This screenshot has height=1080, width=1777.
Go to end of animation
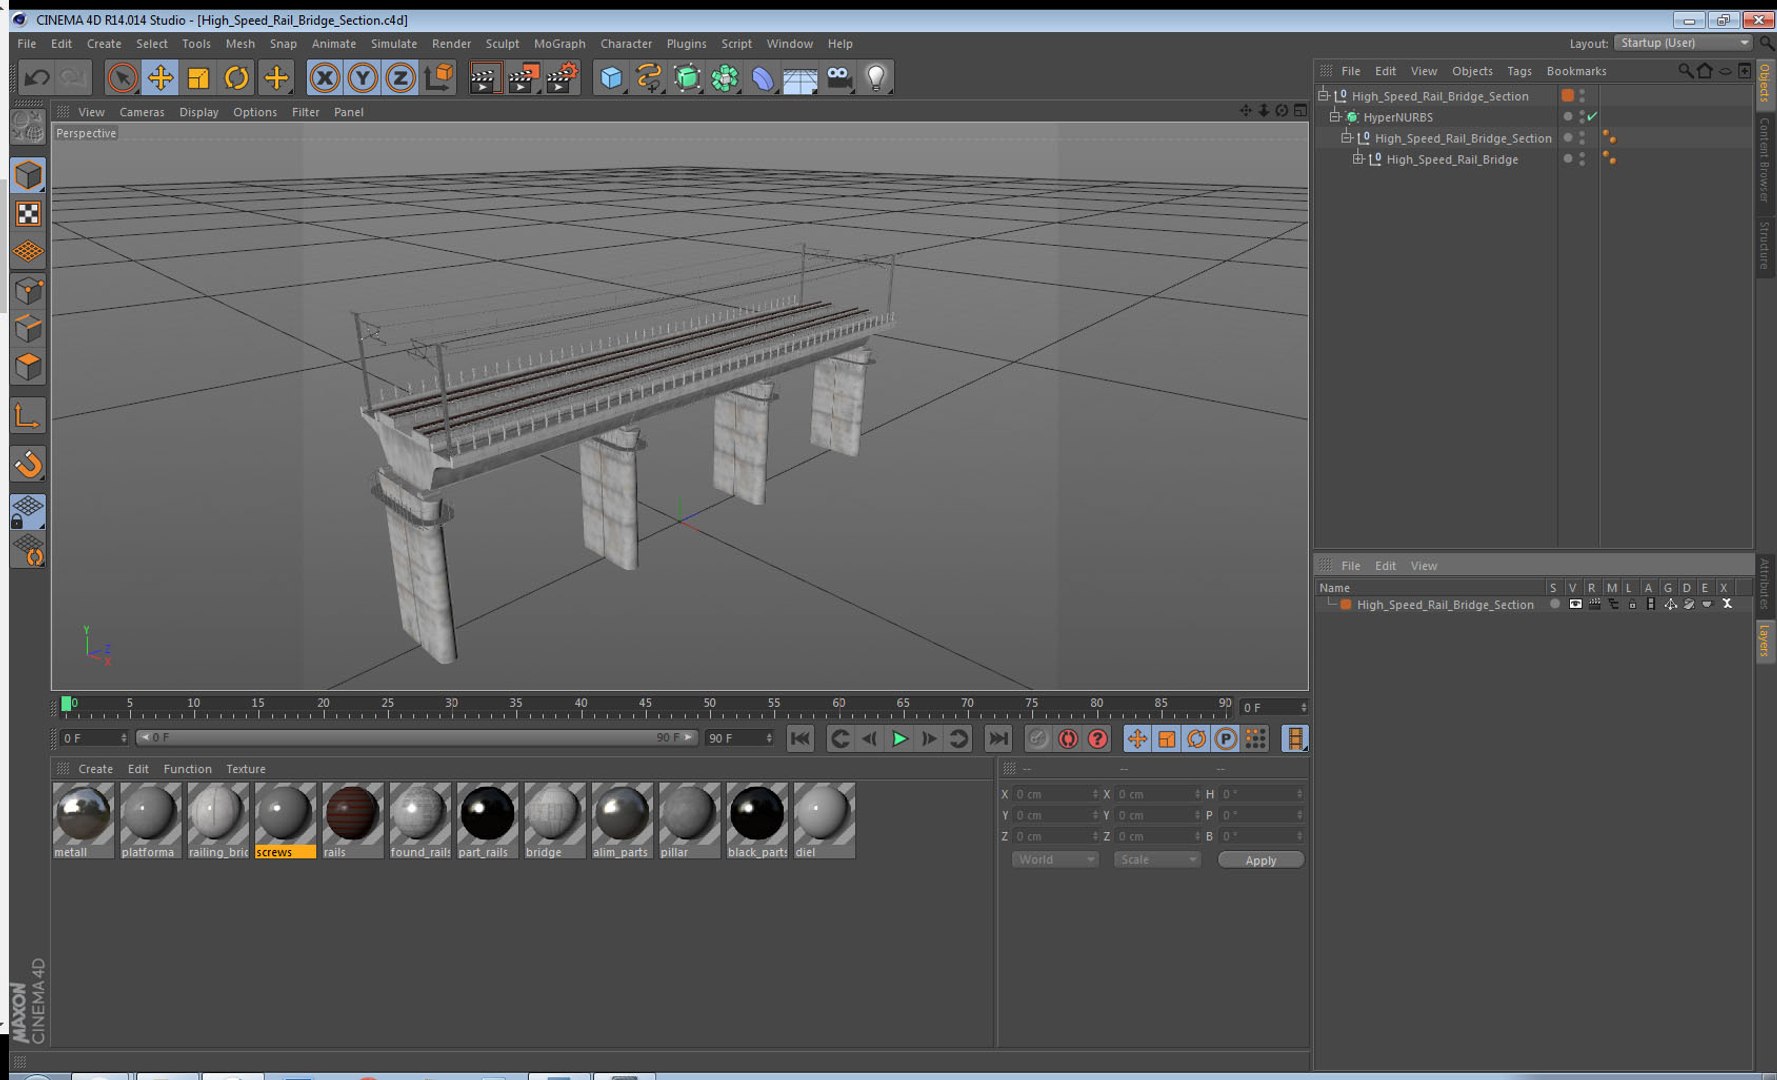click(x=997, y=739)
